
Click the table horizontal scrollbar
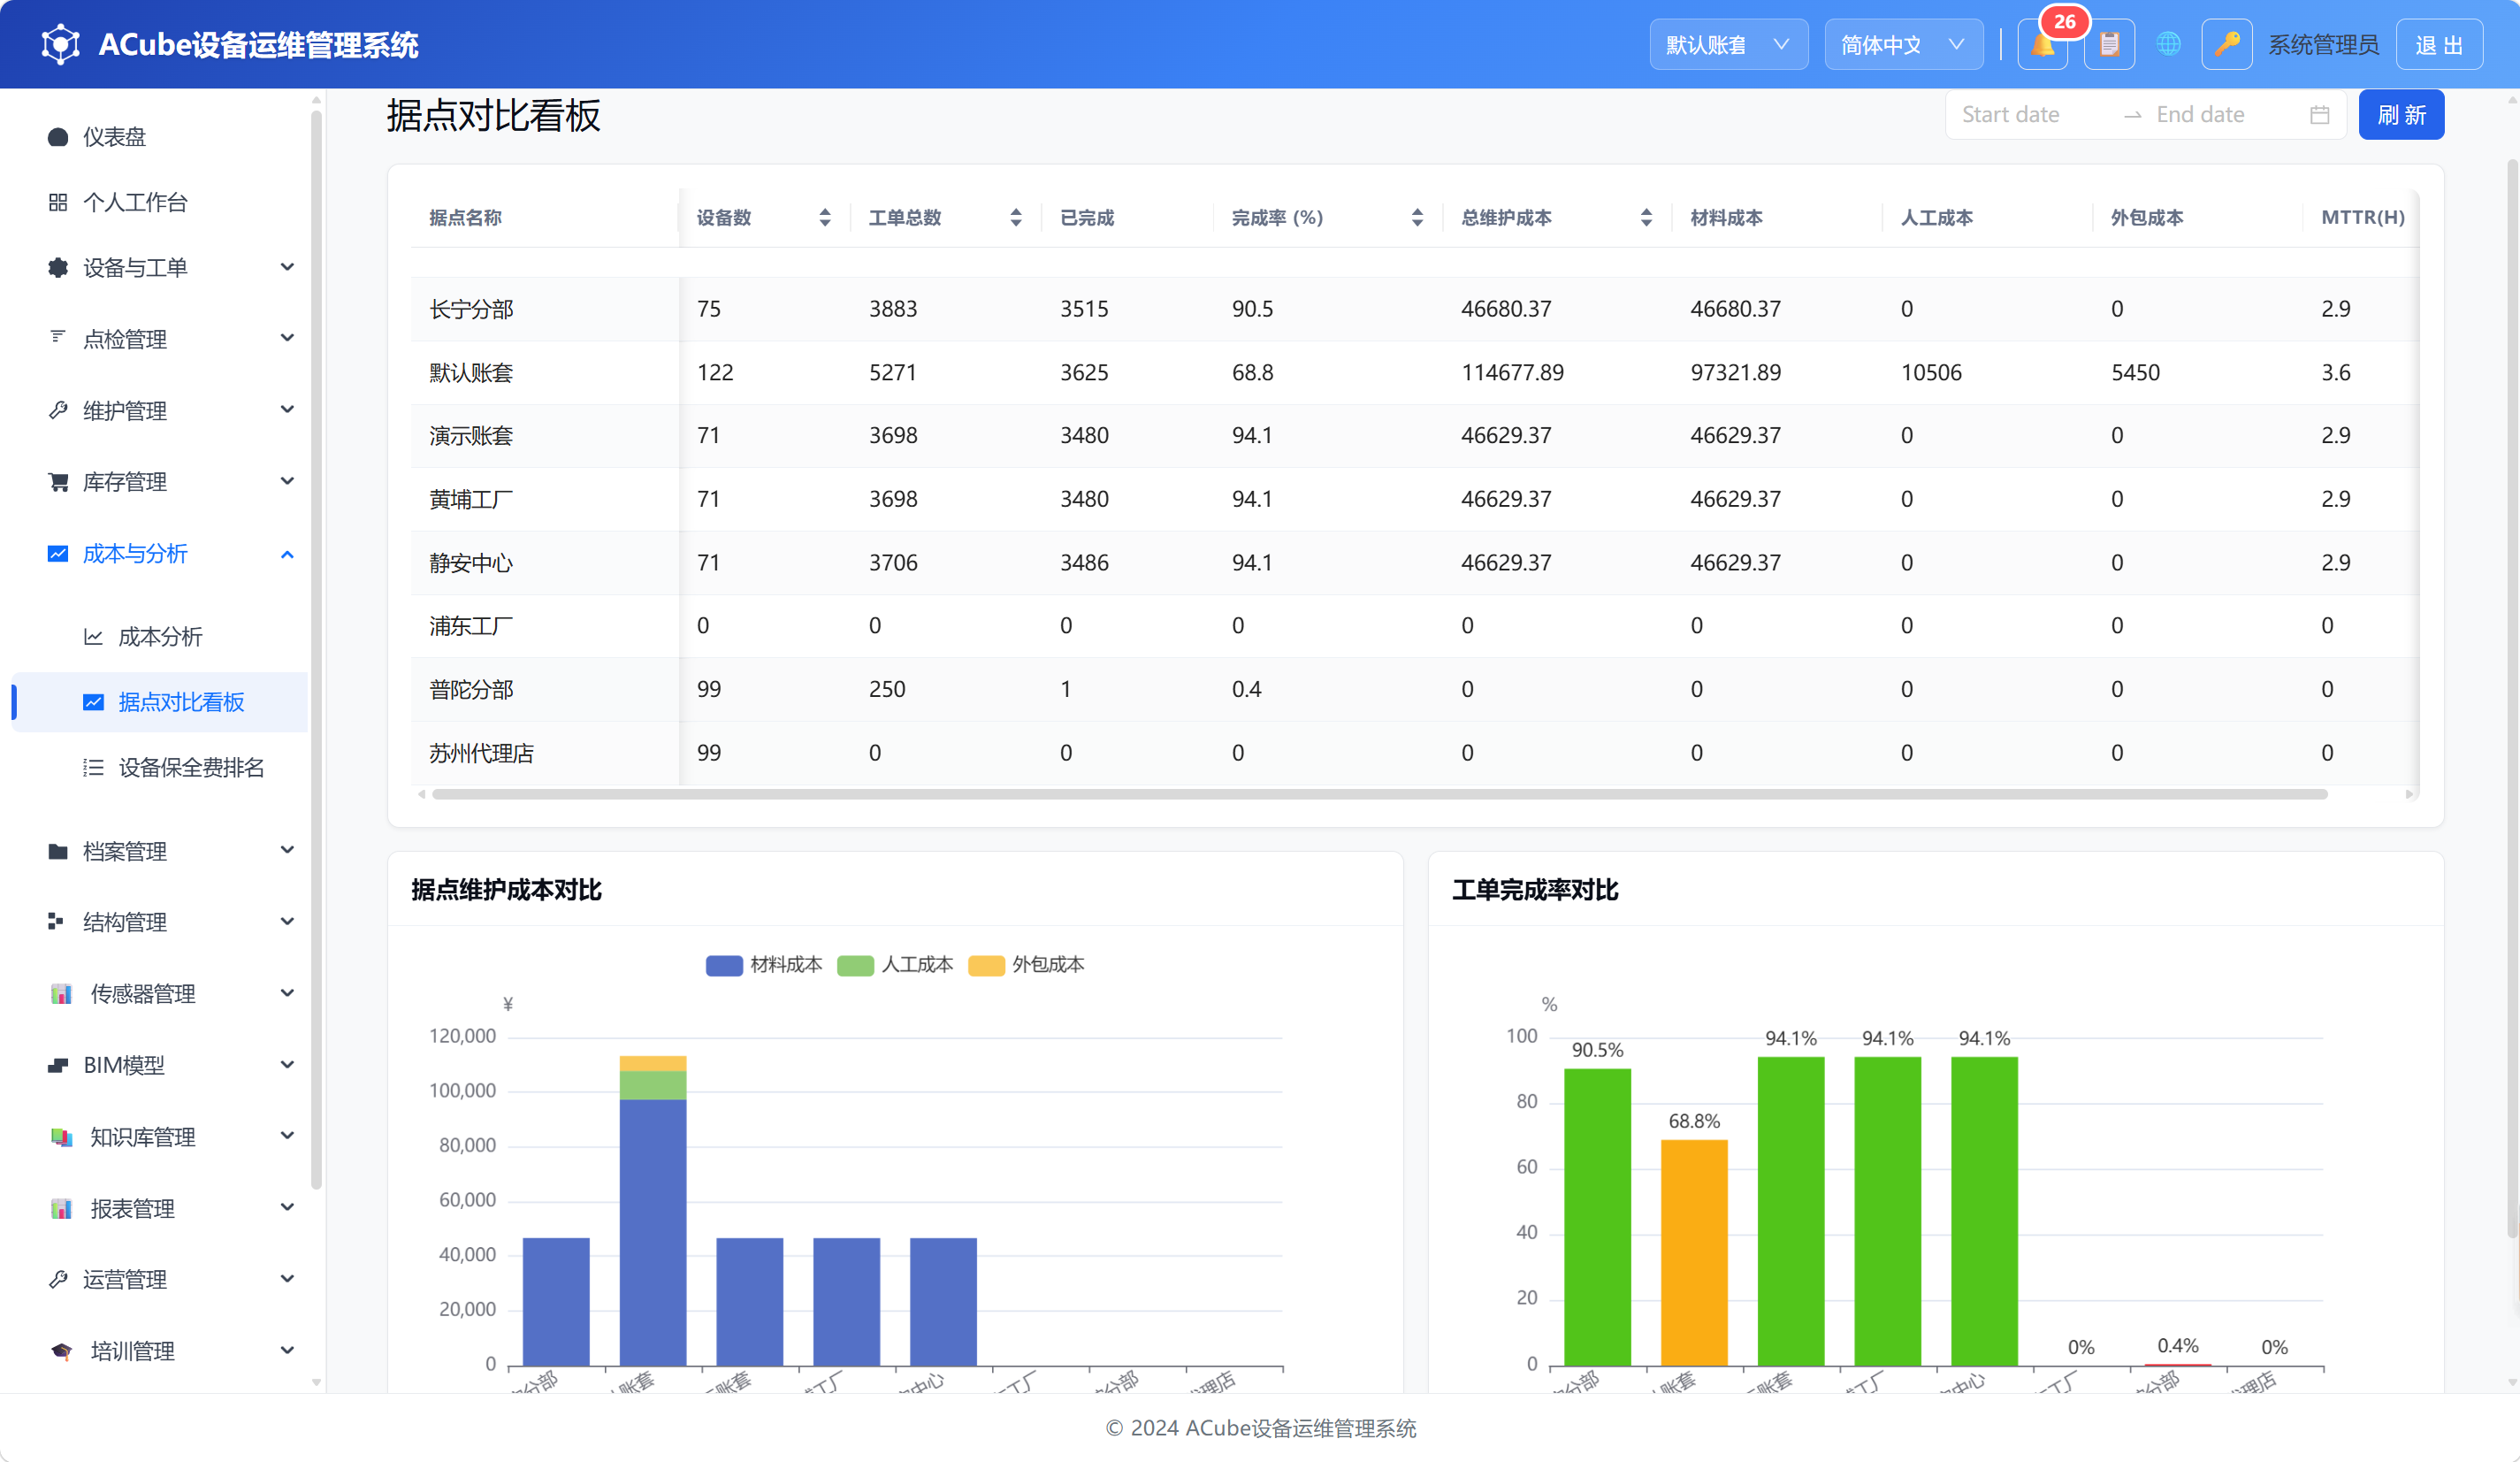point(1380,795)
